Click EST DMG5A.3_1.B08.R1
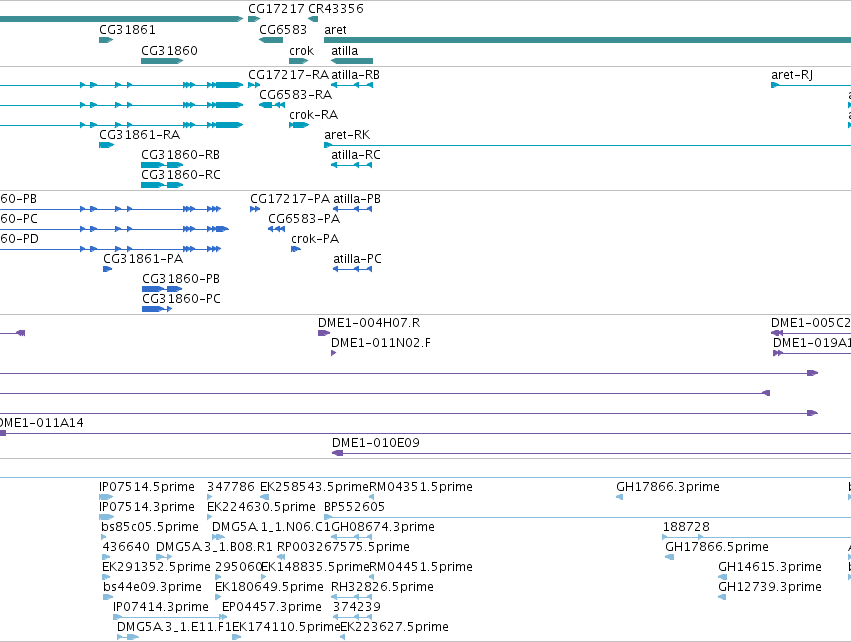 click(x=164, y=557)
